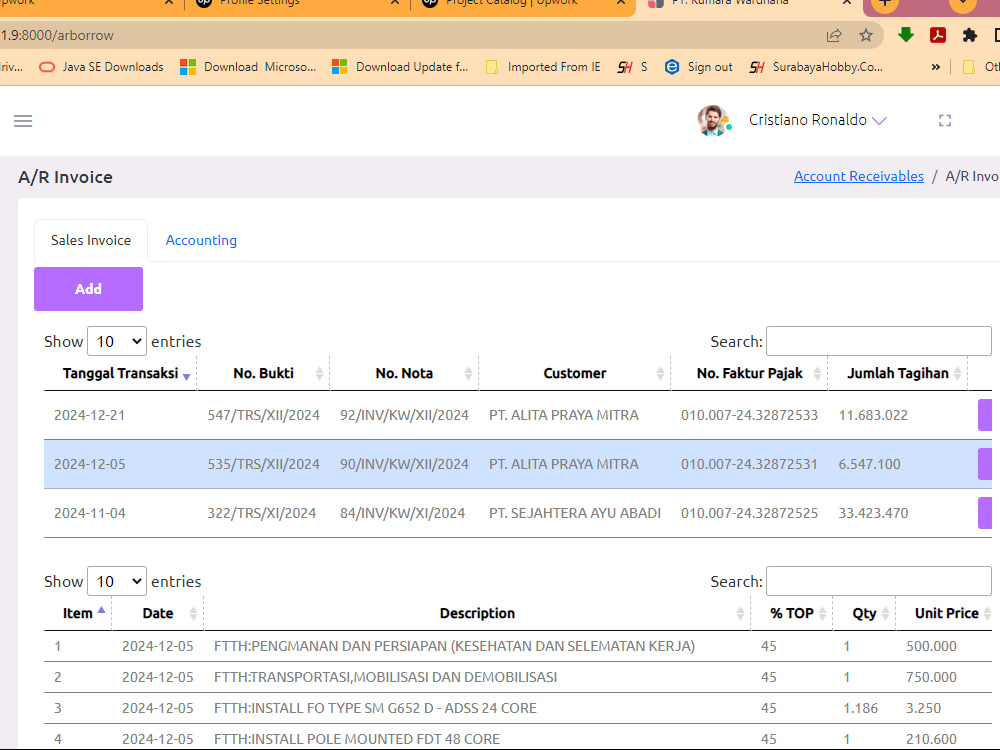Click invoice table Search field
Screen dimensions: 1000x750
point(878,341)
